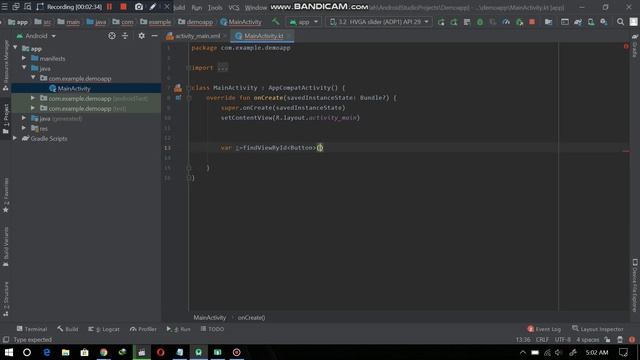Open the Run tool window
Image resolution: width=640 pixels, height=360 pixels.
click(x=178, y=329)
